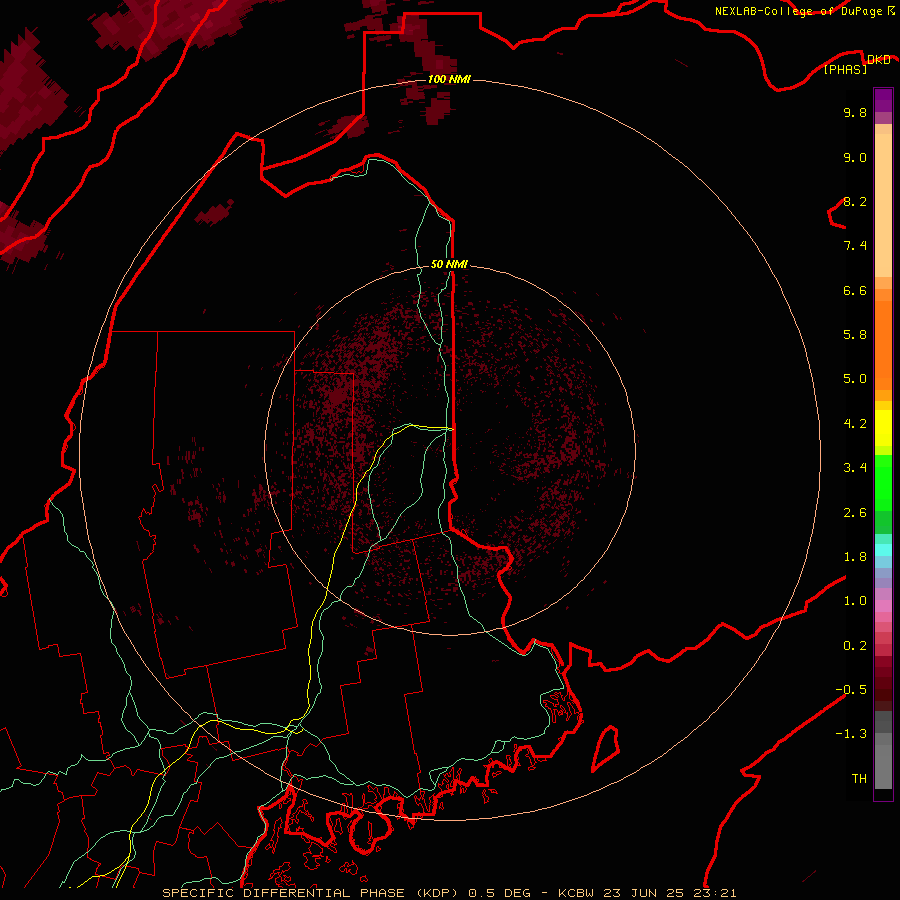Click the 1.0 scale value
This screenshot has height=900, width=900.
point(855,600)
